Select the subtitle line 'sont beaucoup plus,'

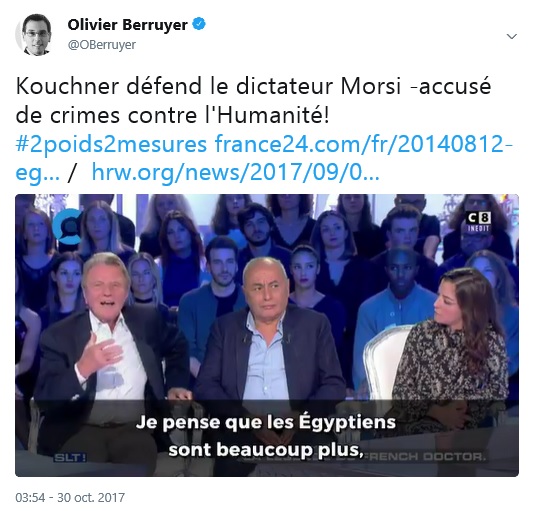[x=264, y=450]
